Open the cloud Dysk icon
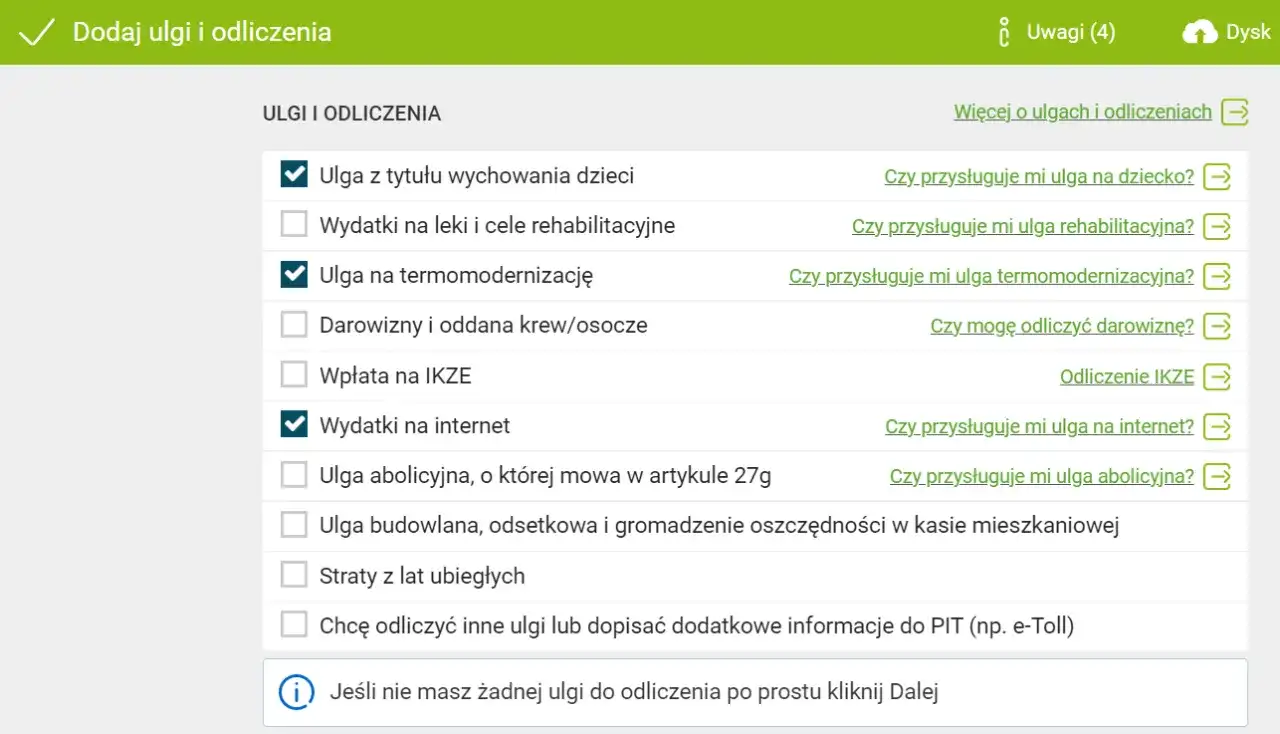Image resolution: width=1280 pixels, height=734 pixels. (x=1199, y=31)
